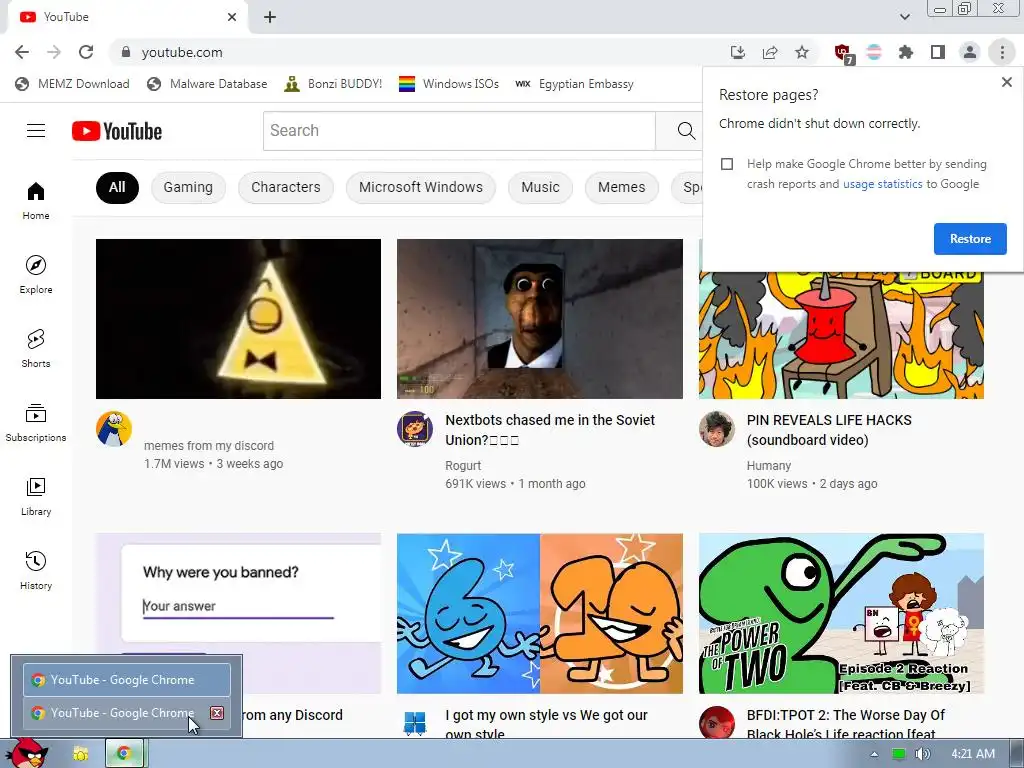The image size is (1024, 768).
Task: Open the Rogurt channel name
Action: 463,466
